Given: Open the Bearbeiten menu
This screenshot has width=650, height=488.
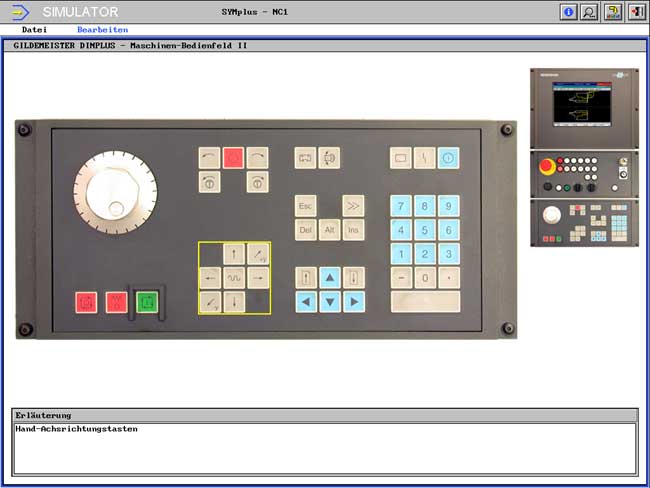Looking at the screenshot, I should (102, 30).
